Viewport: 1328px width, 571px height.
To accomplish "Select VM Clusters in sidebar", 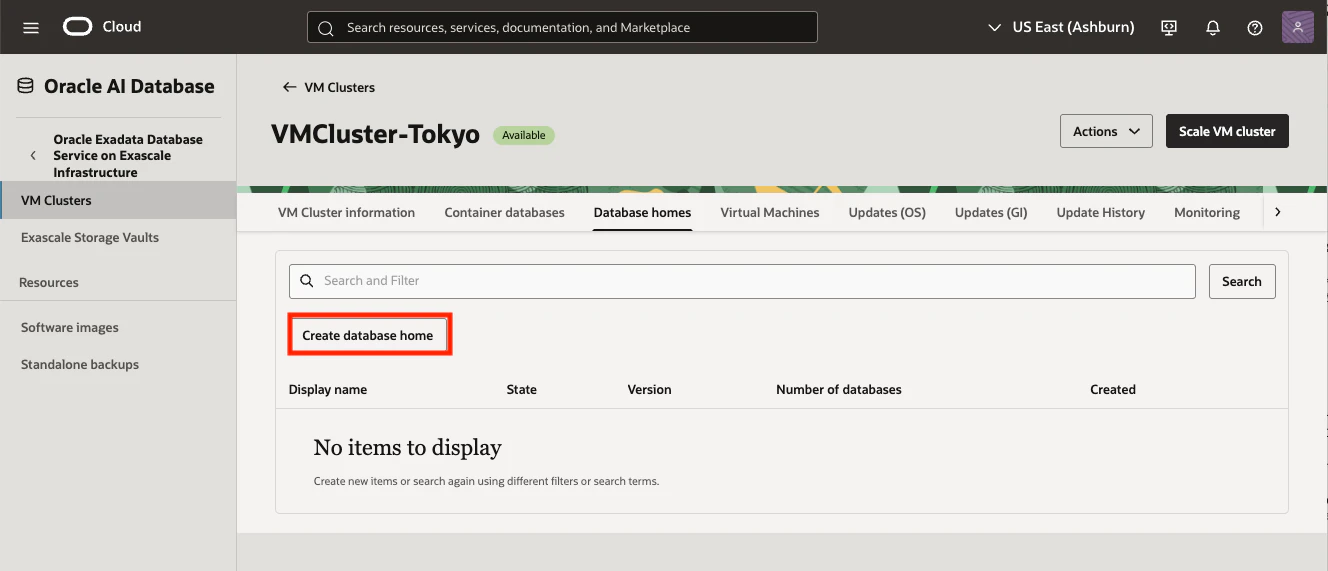I will [x=118, y=200].
